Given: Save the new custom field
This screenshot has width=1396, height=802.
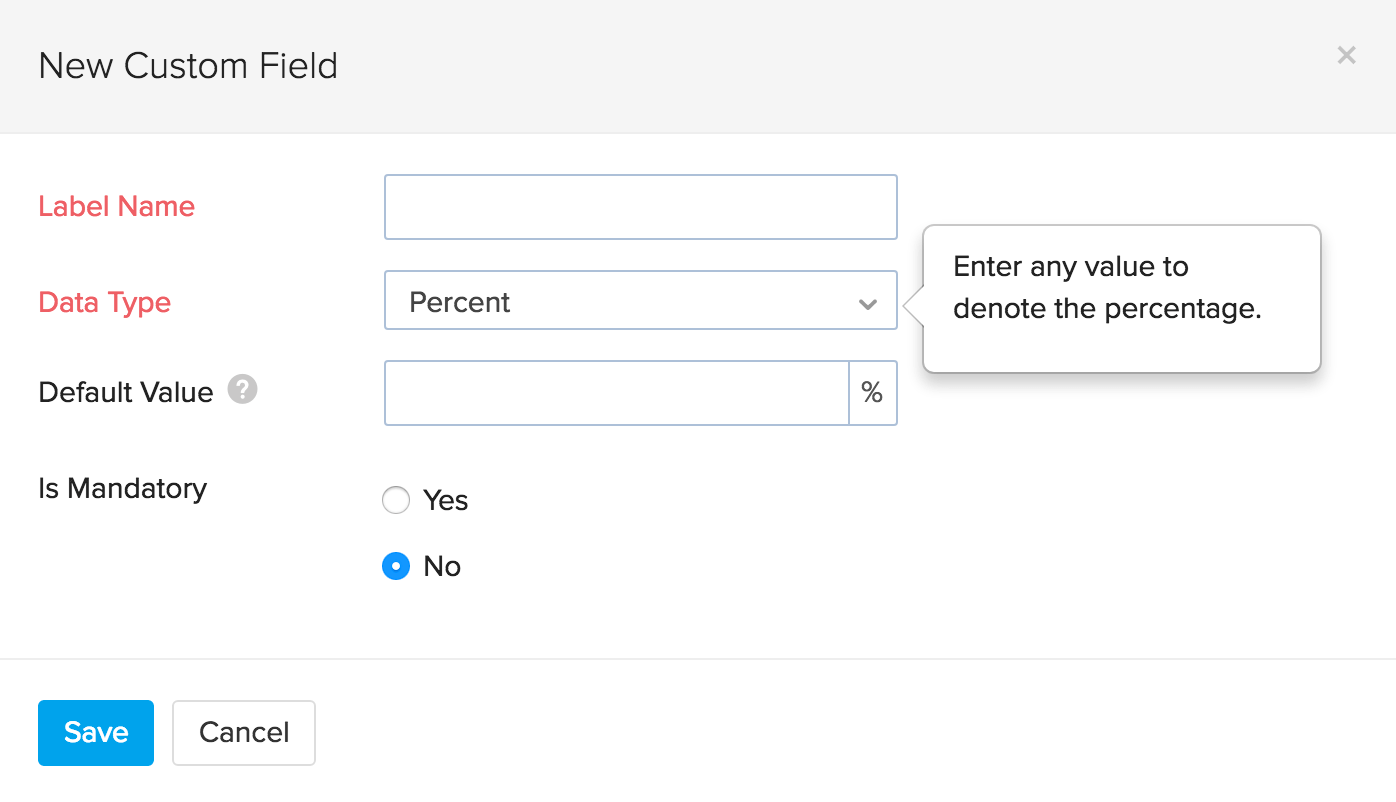Looking at the screenshot, I should 96,733.
